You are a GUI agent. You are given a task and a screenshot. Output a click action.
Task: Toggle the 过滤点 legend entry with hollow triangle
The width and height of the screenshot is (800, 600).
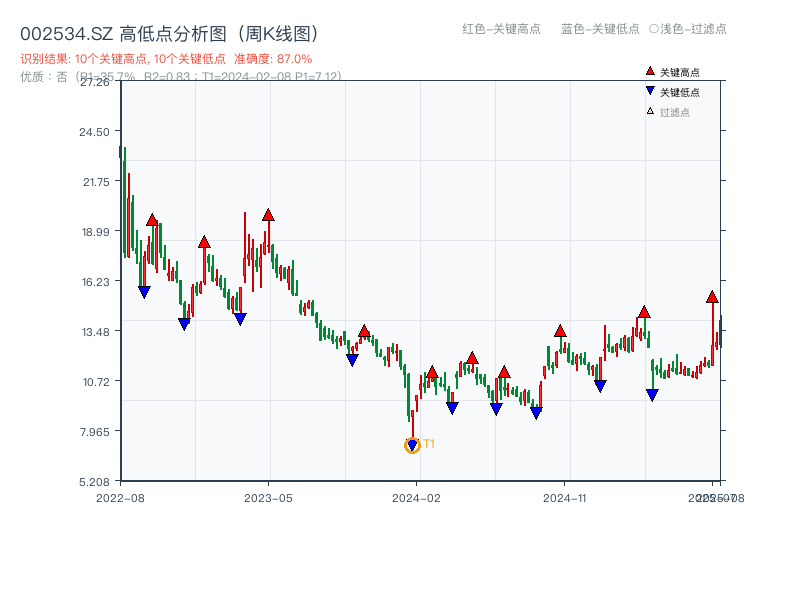pos(668,112)
